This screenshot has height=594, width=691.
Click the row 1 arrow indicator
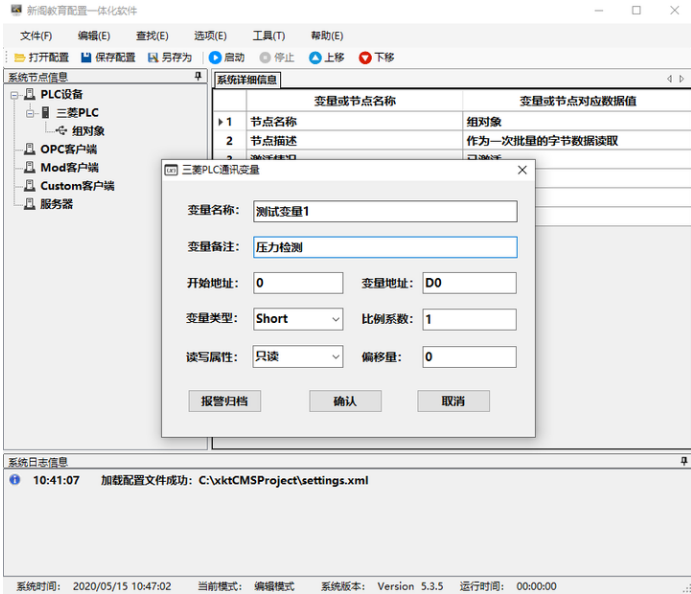pos(220,122)
